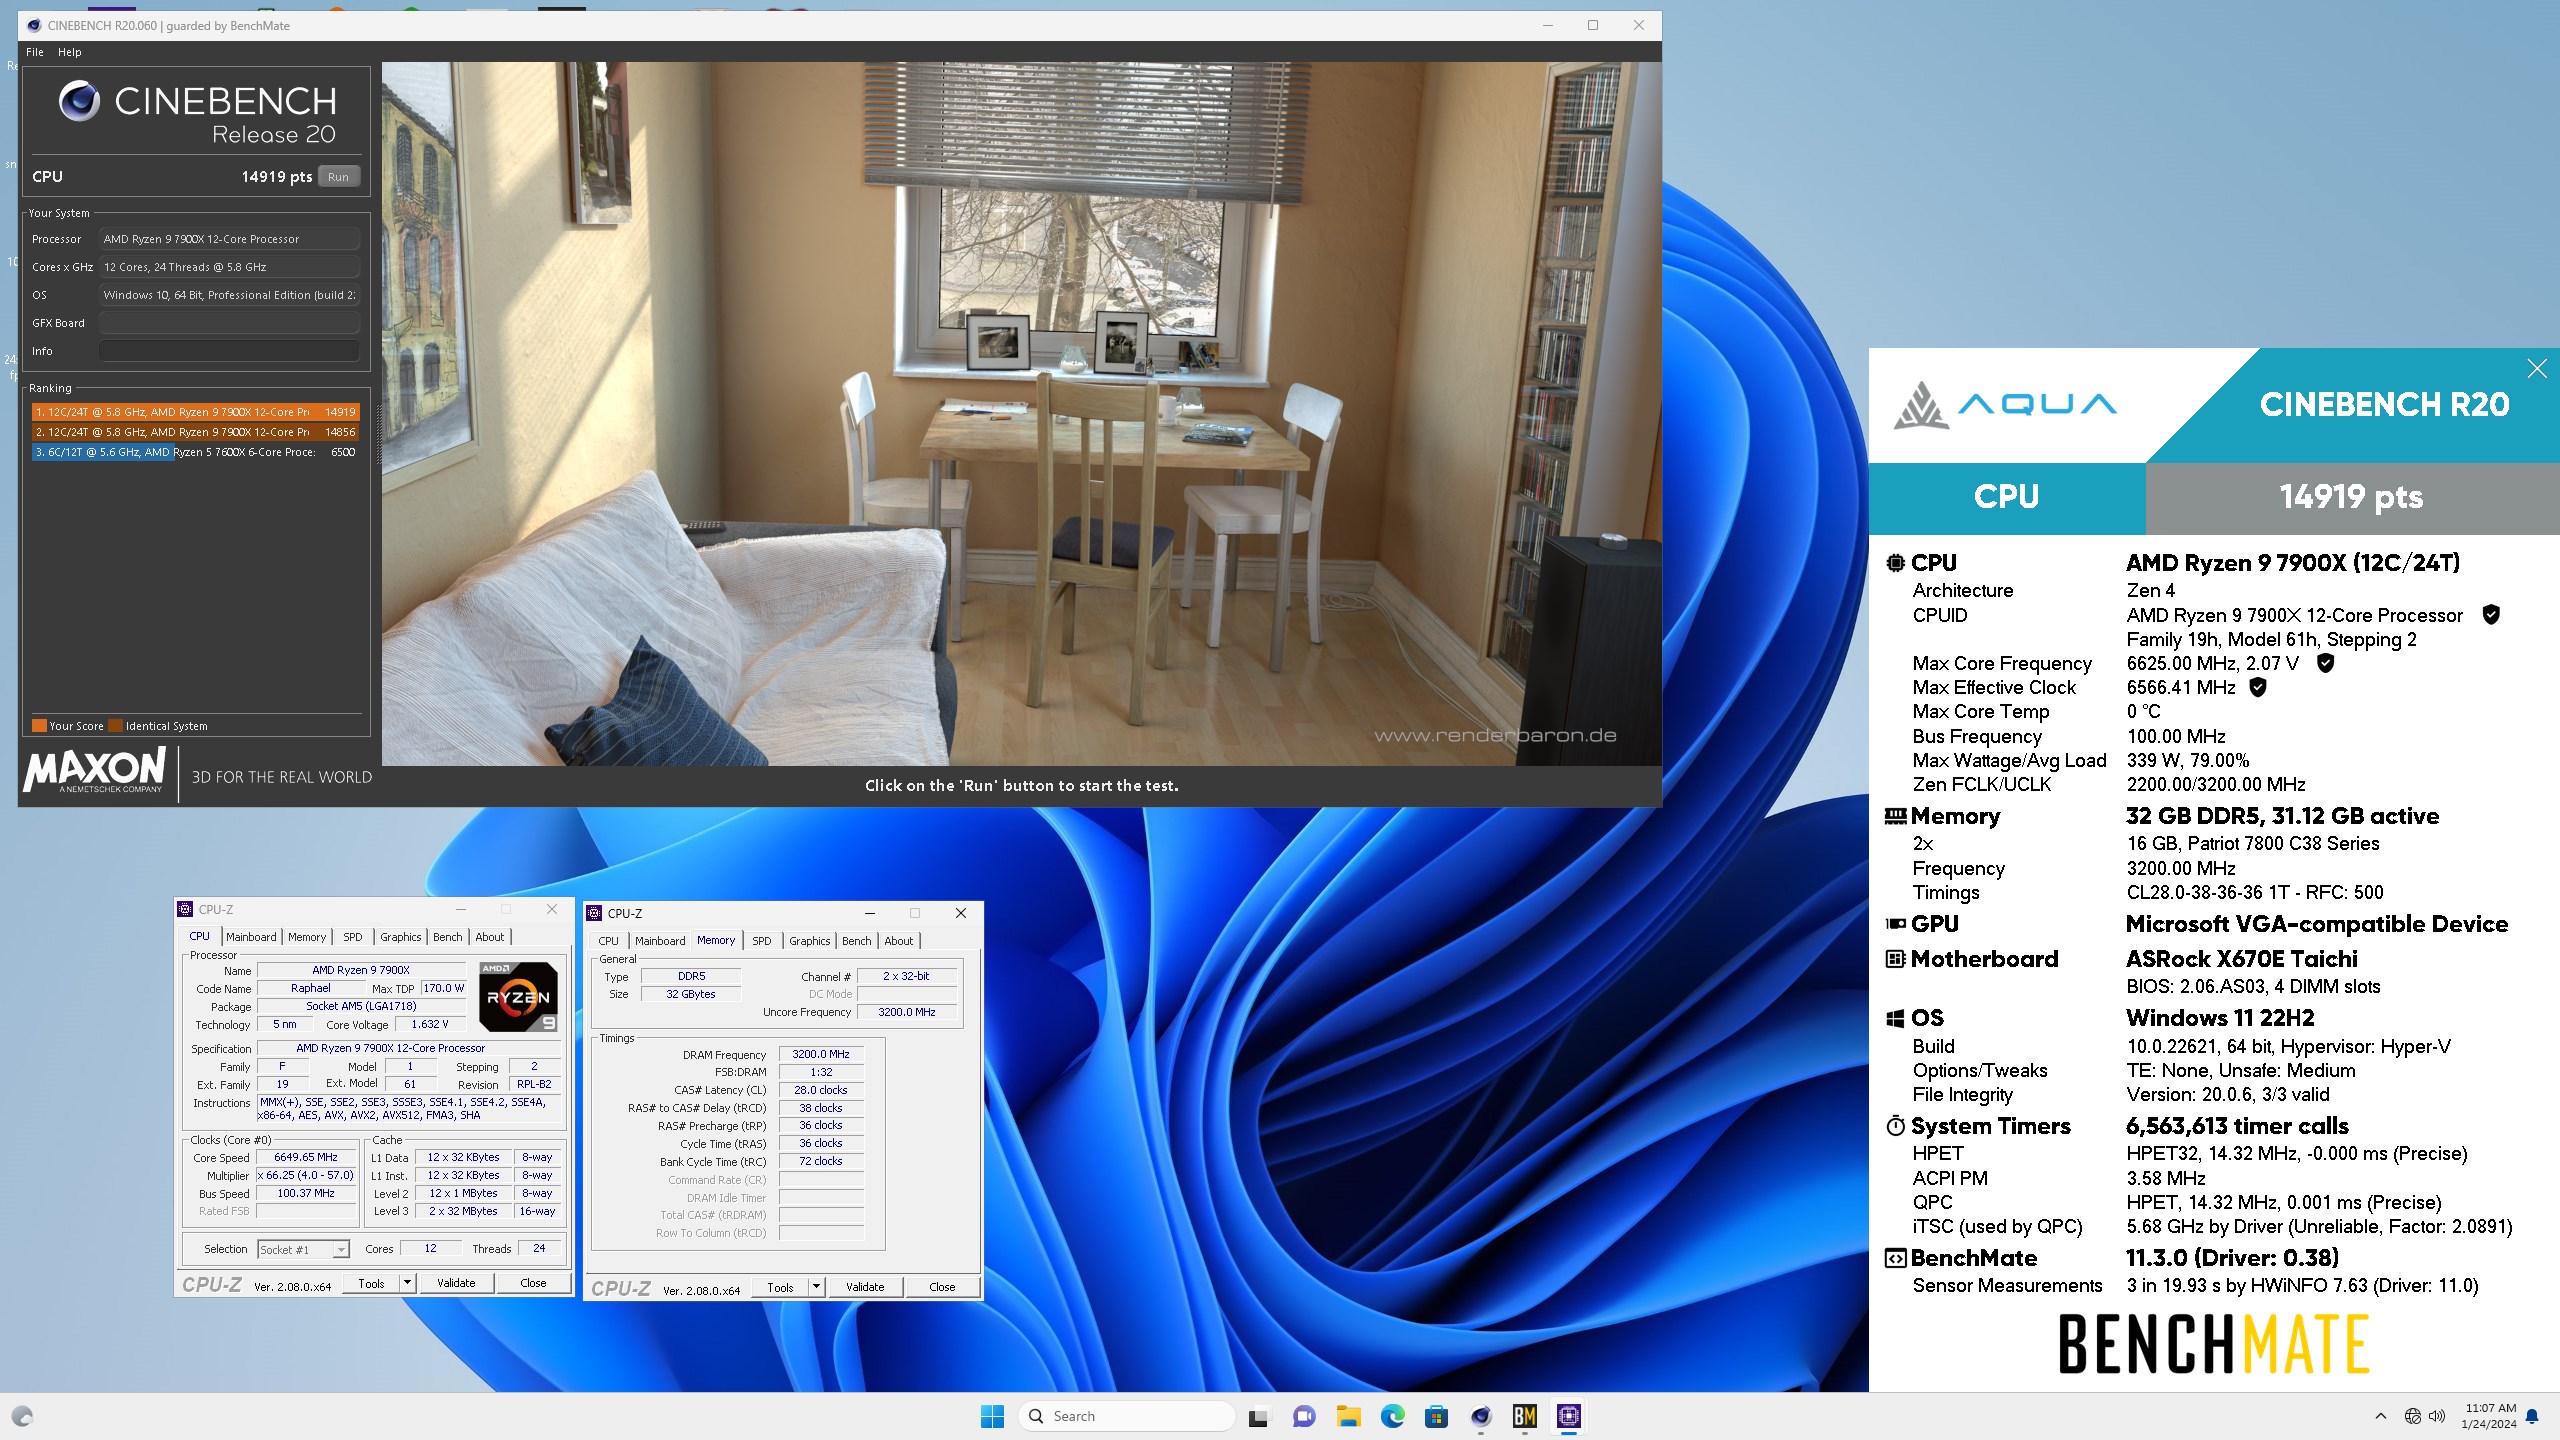Open Task View from the taskbar

click(x=1258, y=1416)
